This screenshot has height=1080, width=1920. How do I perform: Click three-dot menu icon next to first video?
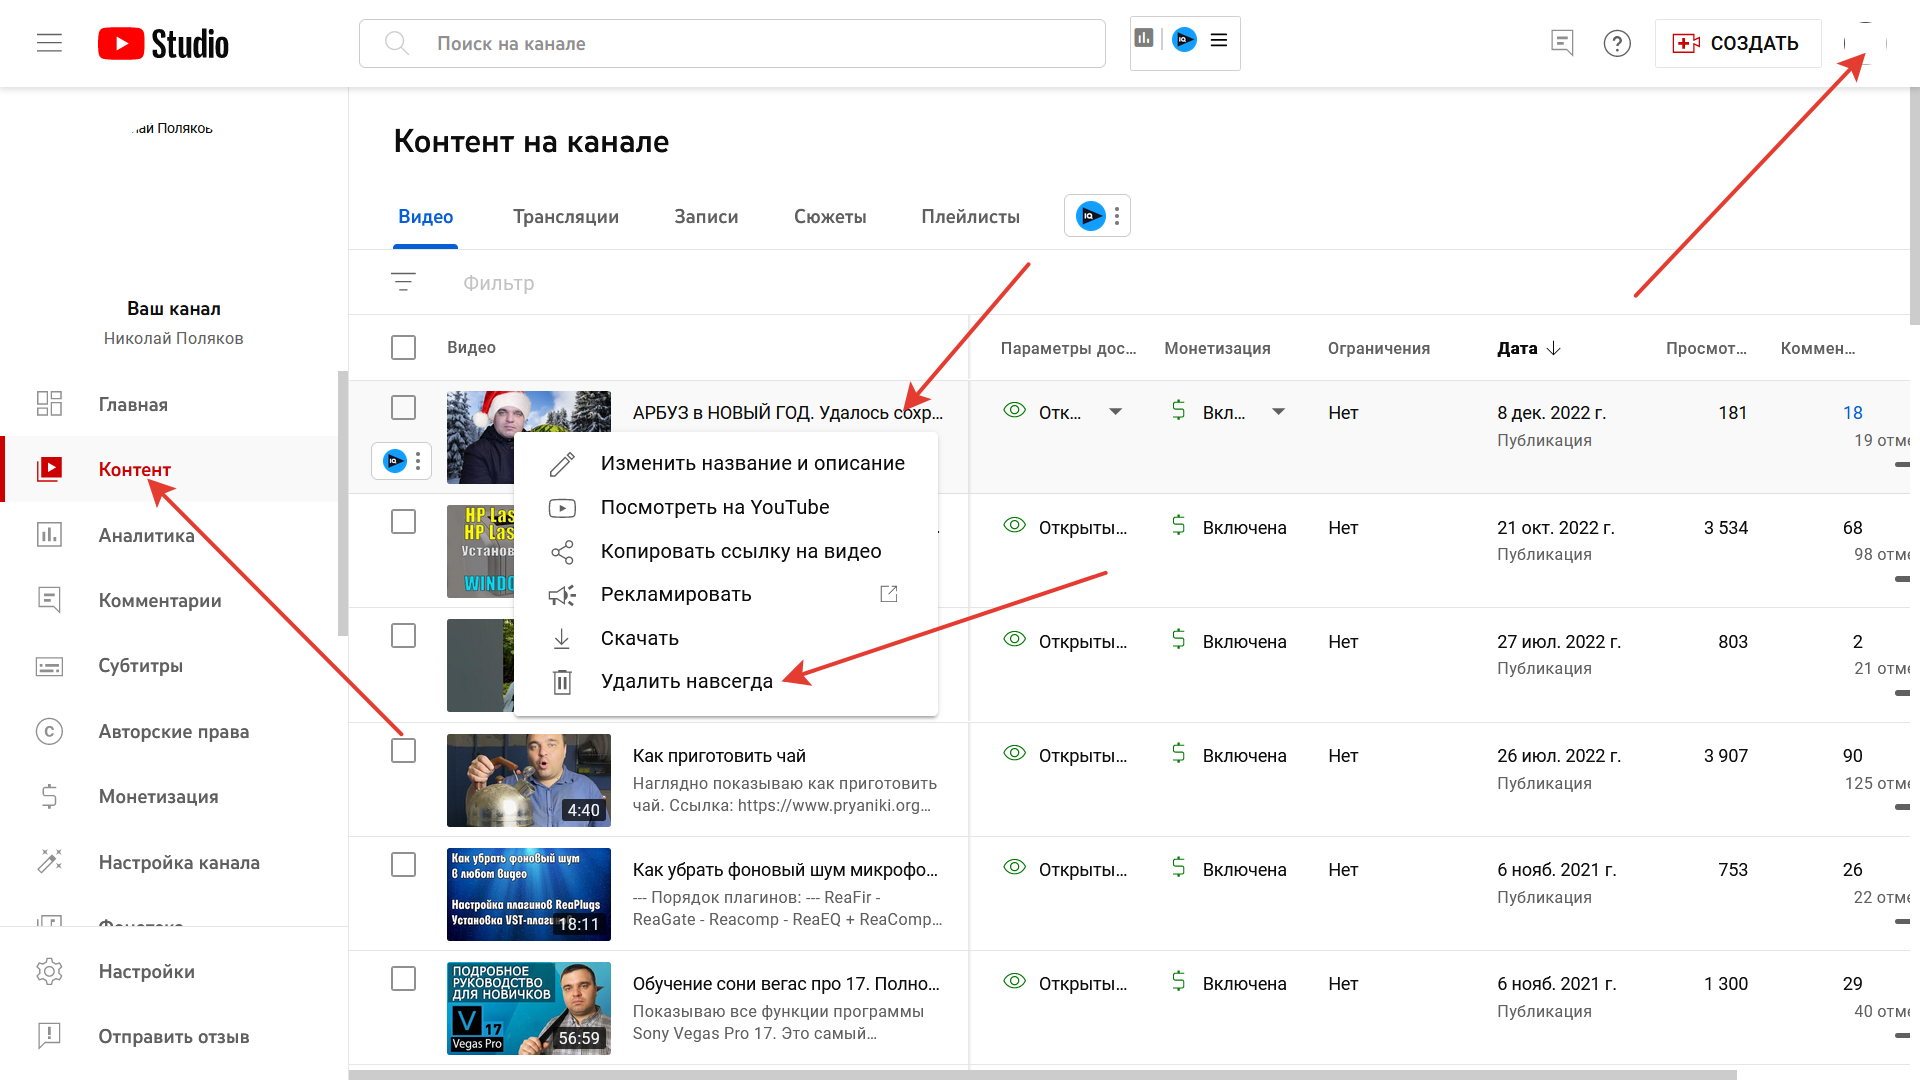pyautogui.click(x=418, y=458)
